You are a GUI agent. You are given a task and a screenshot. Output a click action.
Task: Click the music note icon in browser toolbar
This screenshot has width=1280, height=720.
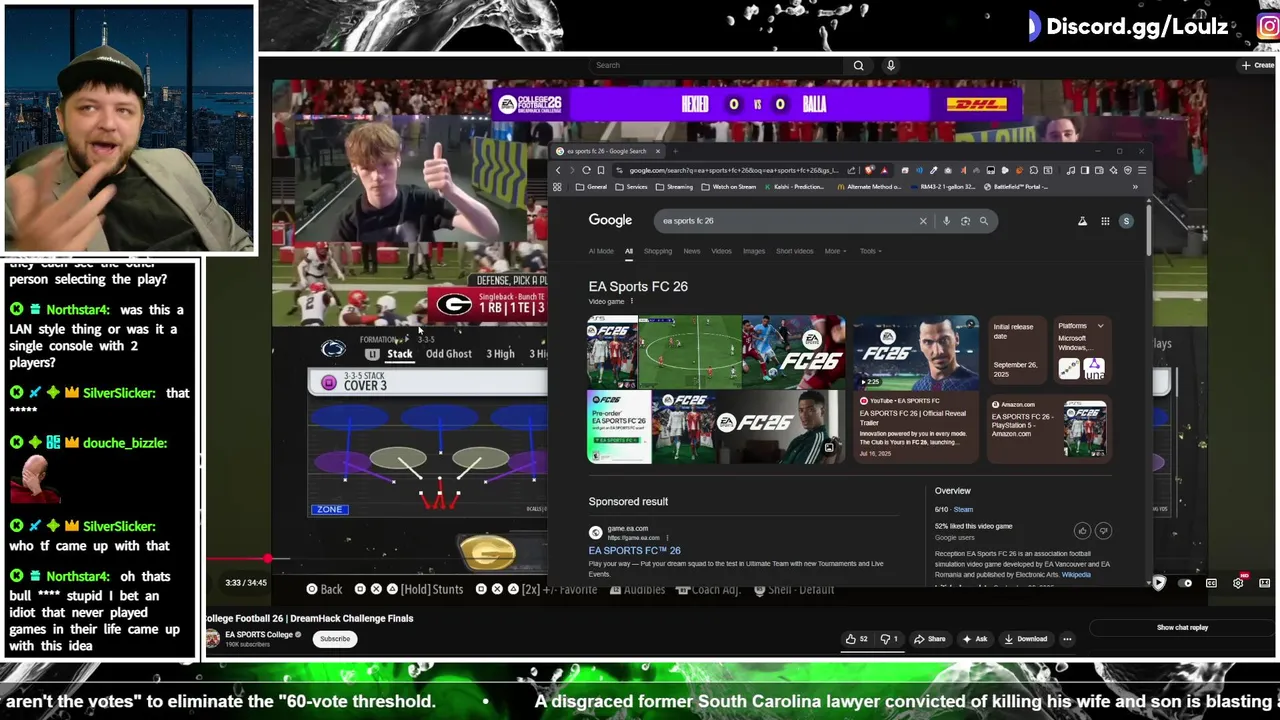tap(1070, 170)
